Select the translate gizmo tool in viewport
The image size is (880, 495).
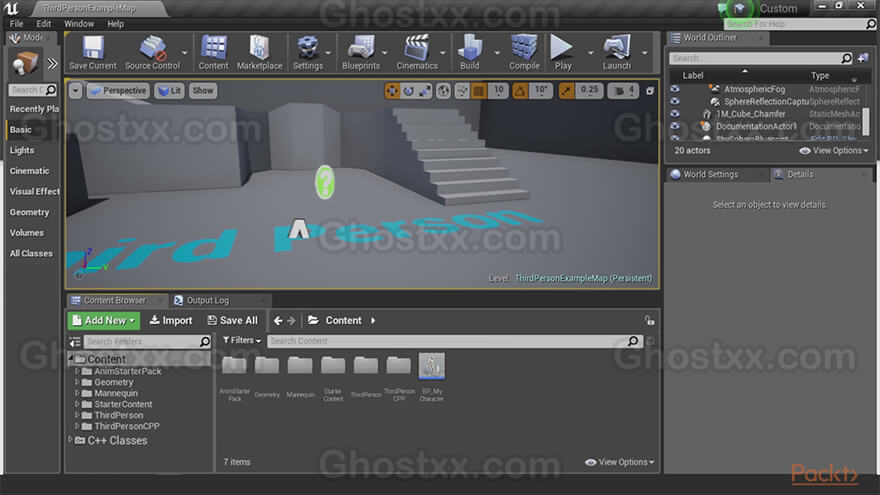click(x=392, y=90)
